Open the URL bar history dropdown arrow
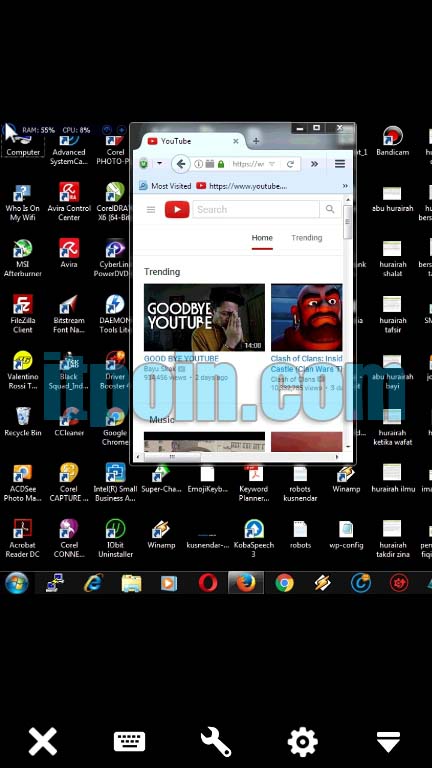Viewport: 432px width, 768px height. 272,164
